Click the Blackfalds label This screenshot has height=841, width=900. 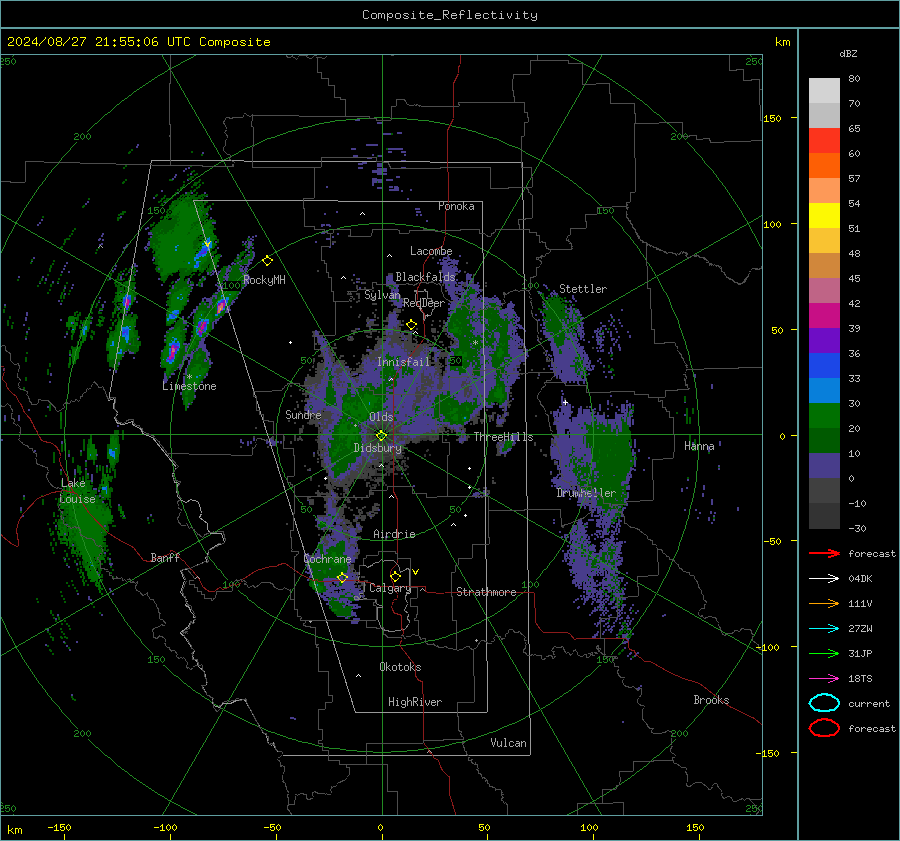(425, 277)
